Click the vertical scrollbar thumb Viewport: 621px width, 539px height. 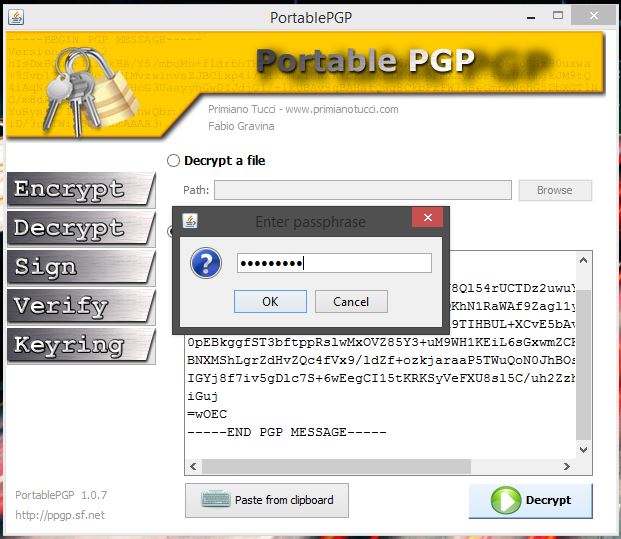pyautogui.click(x=583, y=364)
